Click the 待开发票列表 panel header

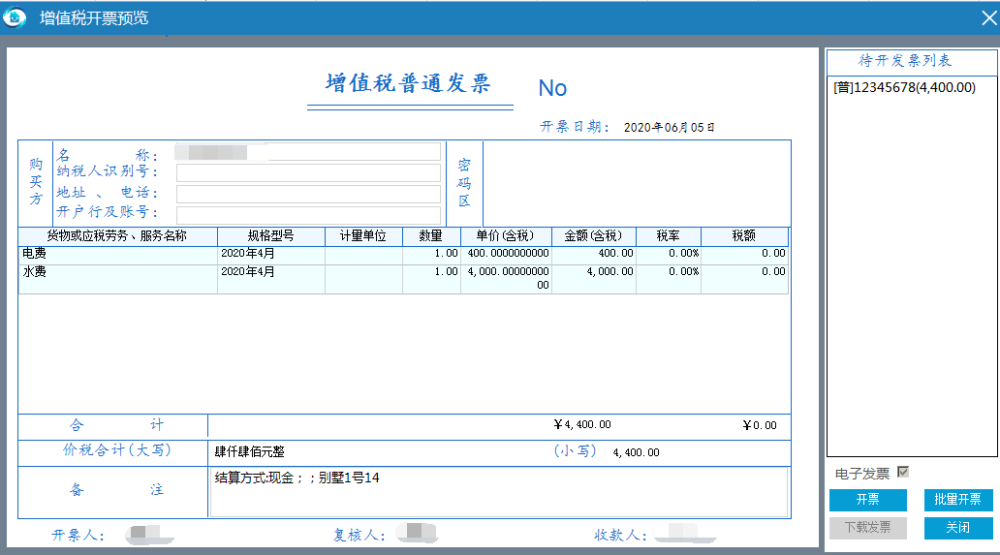pos(905,61)
